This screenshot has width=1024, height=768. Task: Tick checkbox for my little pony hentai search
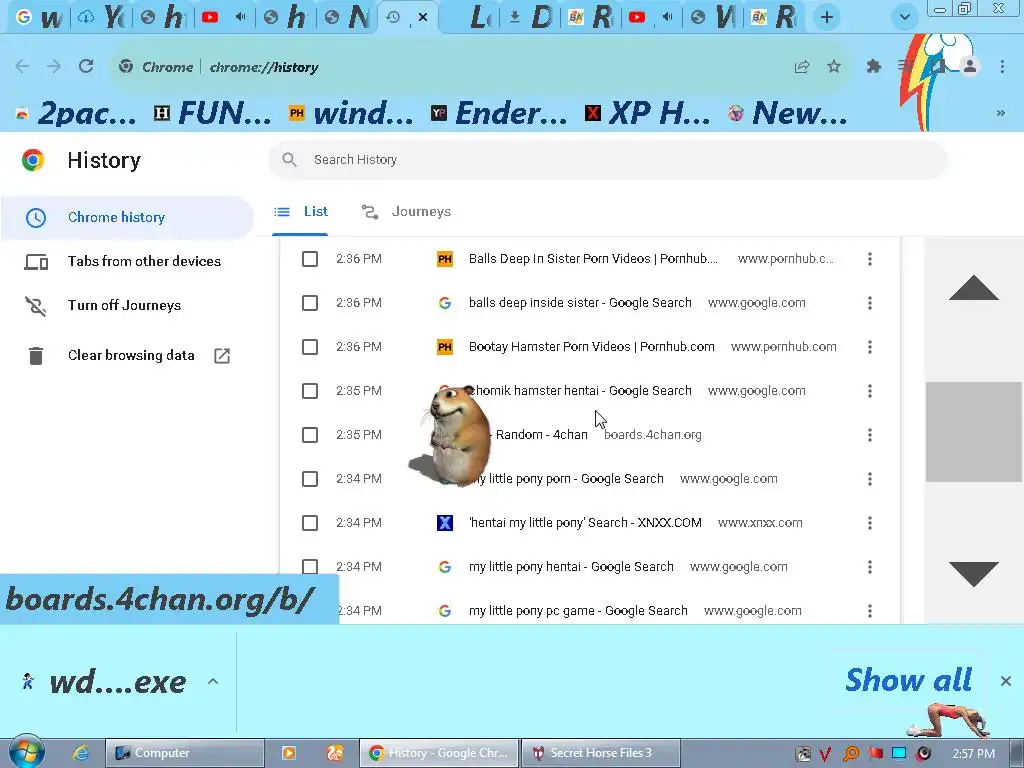[x=310, y=567]
